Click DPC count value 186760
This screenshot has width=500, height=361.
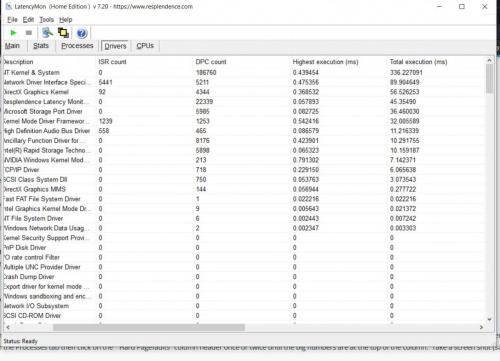[206, 72]
